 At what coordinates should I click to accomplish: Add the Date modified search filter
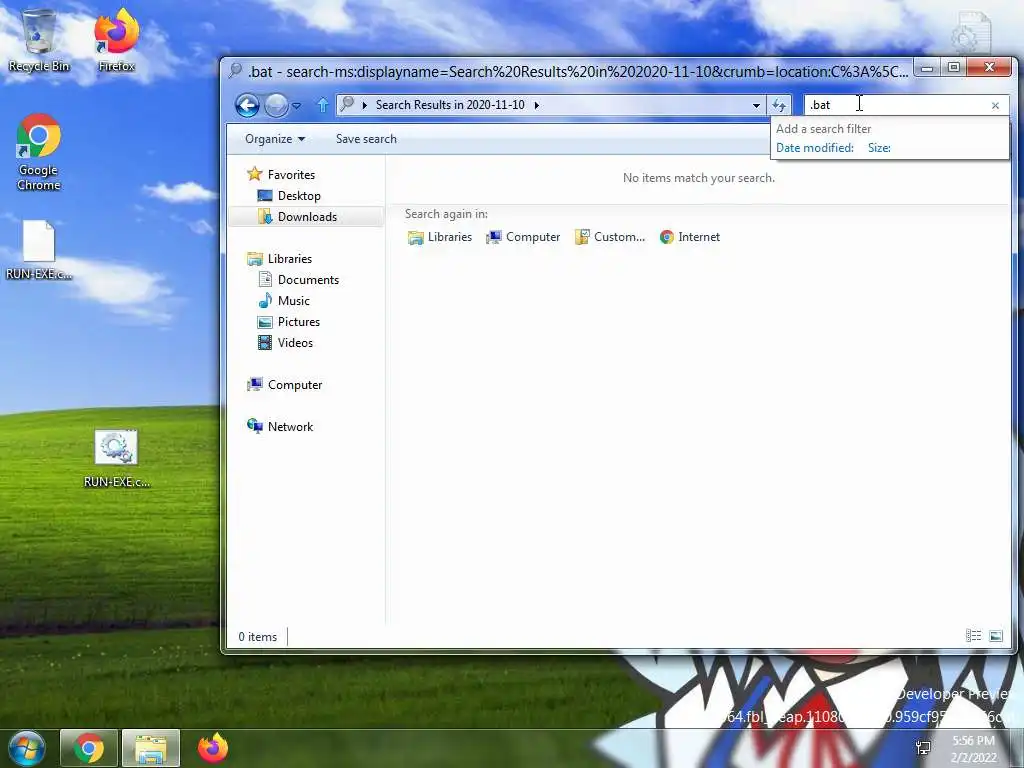(814, 148)
